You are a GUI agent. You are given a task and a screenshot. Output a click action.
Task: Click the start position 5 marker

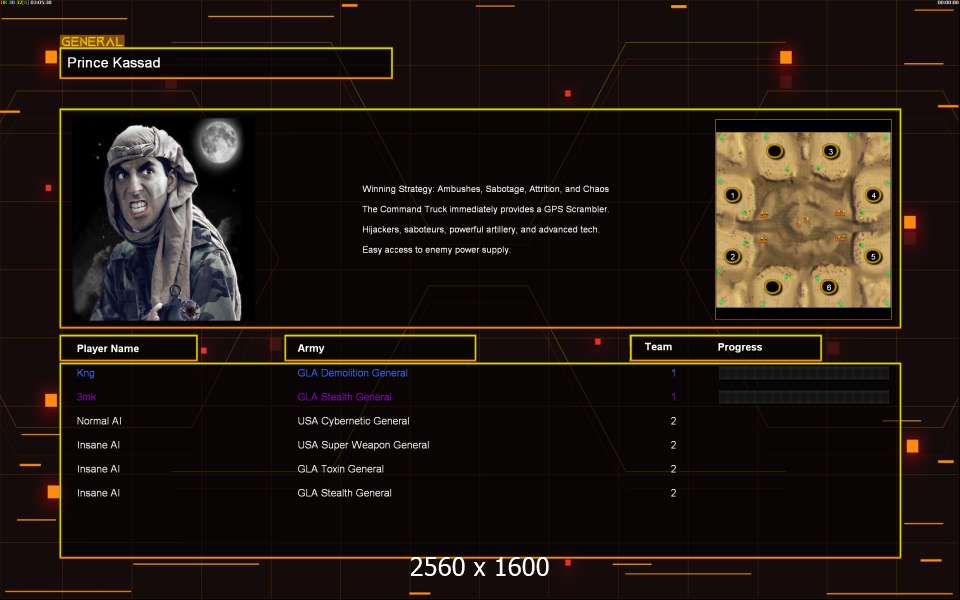(873, 257)
